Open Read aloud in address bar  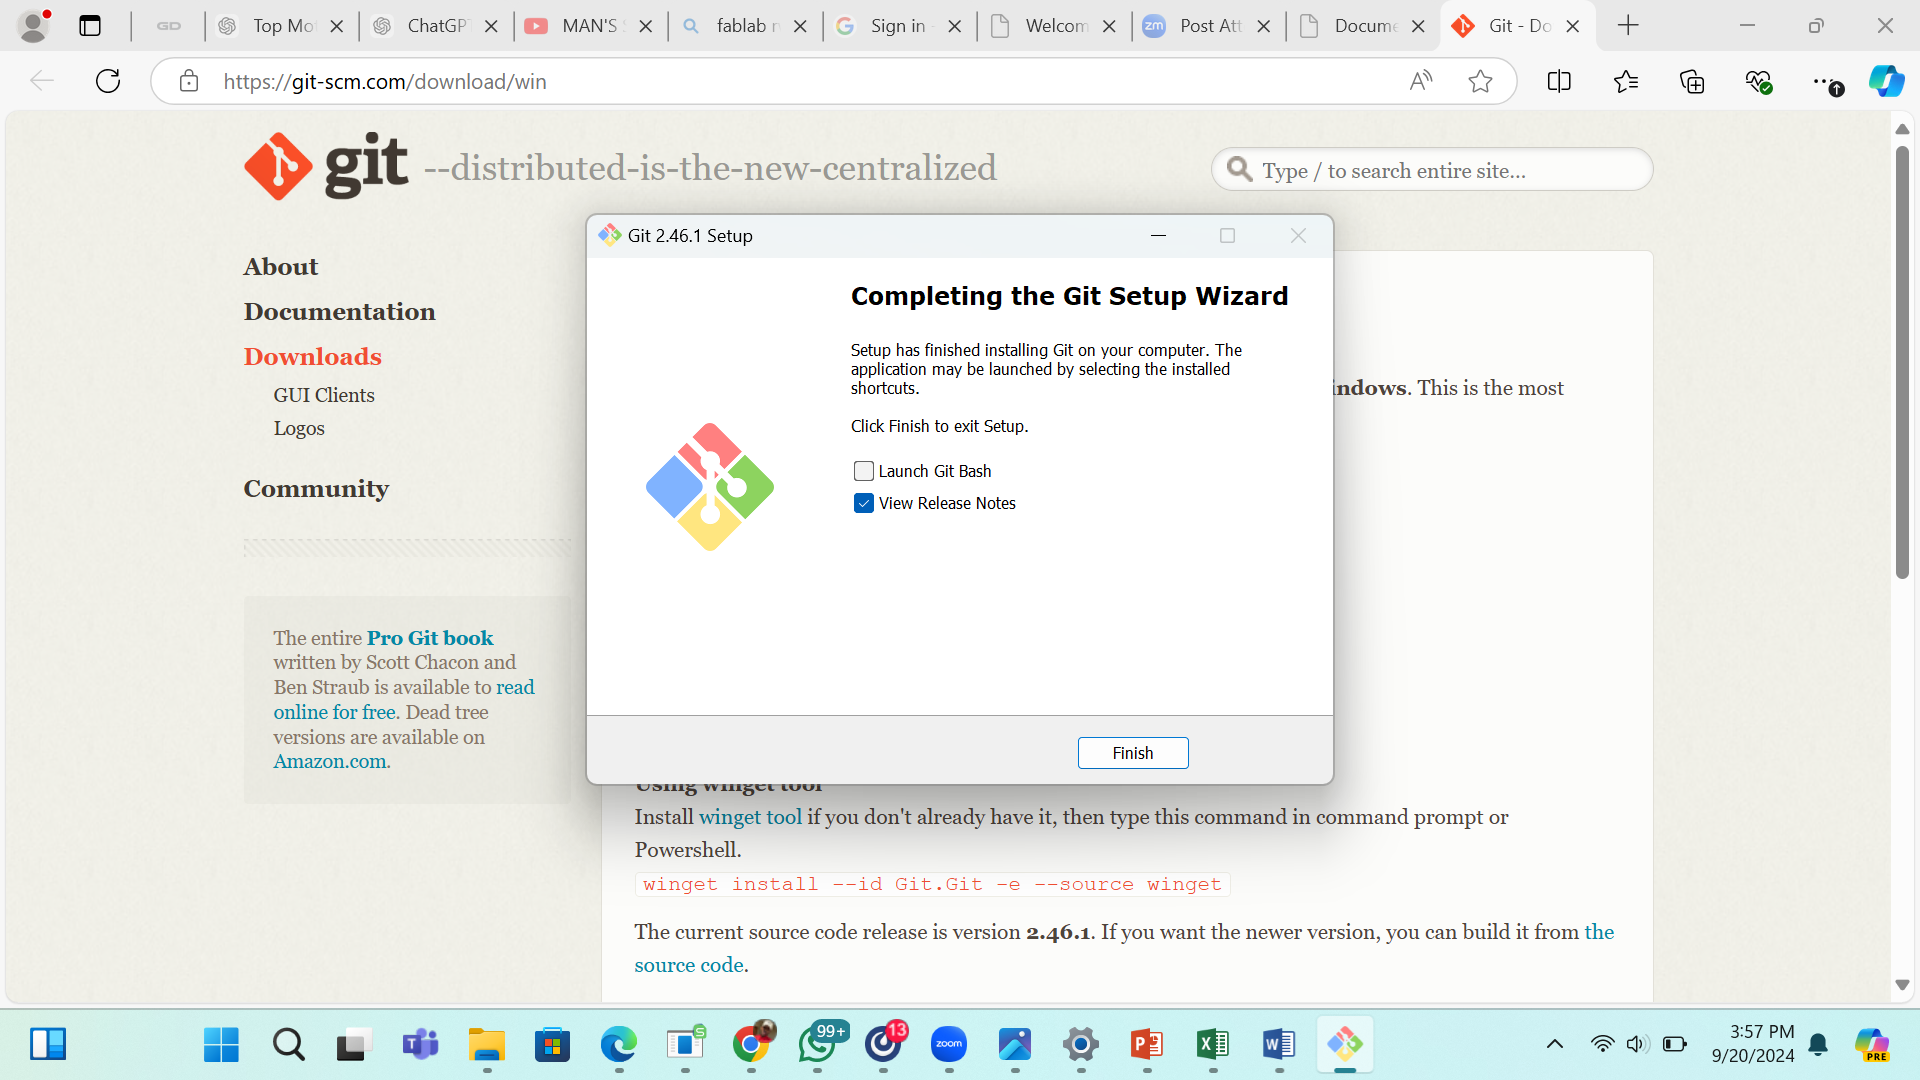pos(1421,81)
